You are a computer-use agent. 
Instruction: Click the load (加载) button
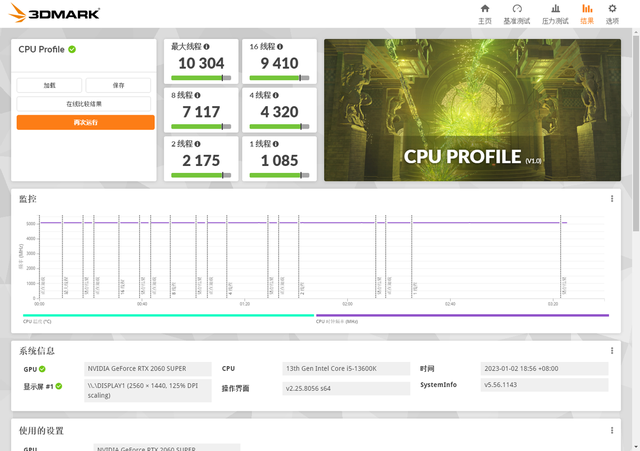[49, 85]
